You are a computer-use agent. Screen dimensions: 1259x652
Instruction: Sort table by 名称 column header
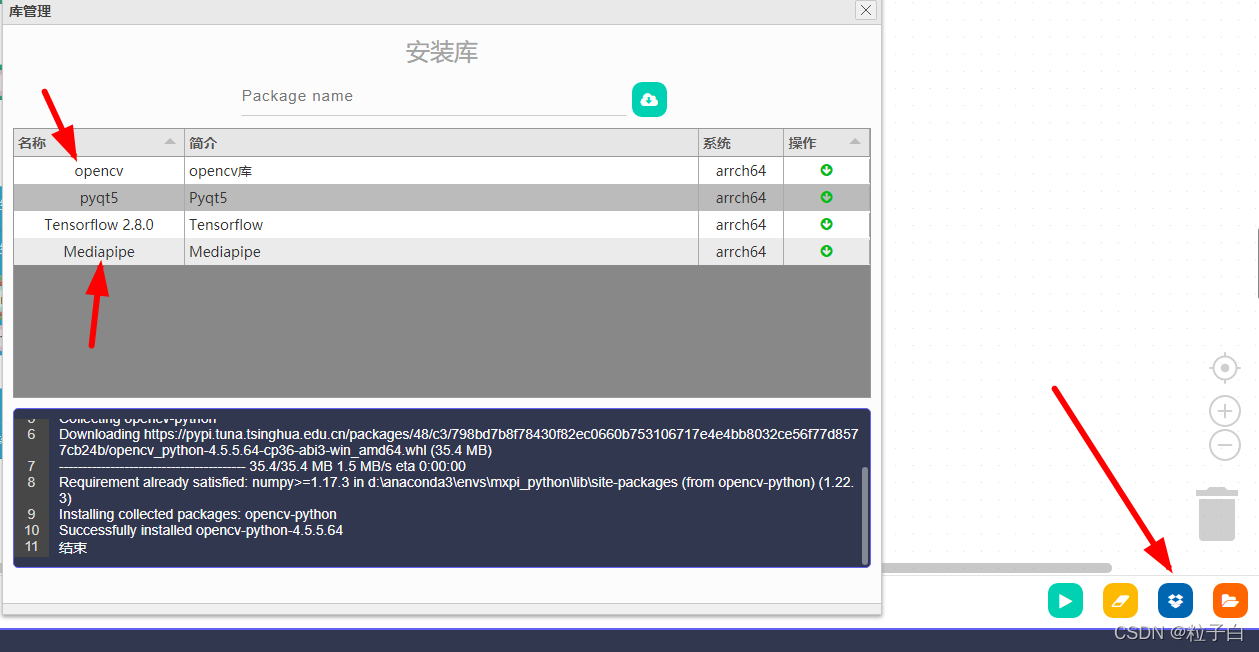(98, 143)
